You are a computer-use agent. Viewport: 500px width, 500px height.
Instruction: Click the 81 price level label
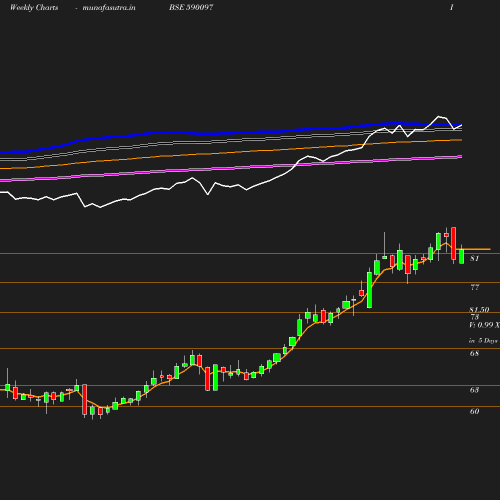tap(475, 258)
